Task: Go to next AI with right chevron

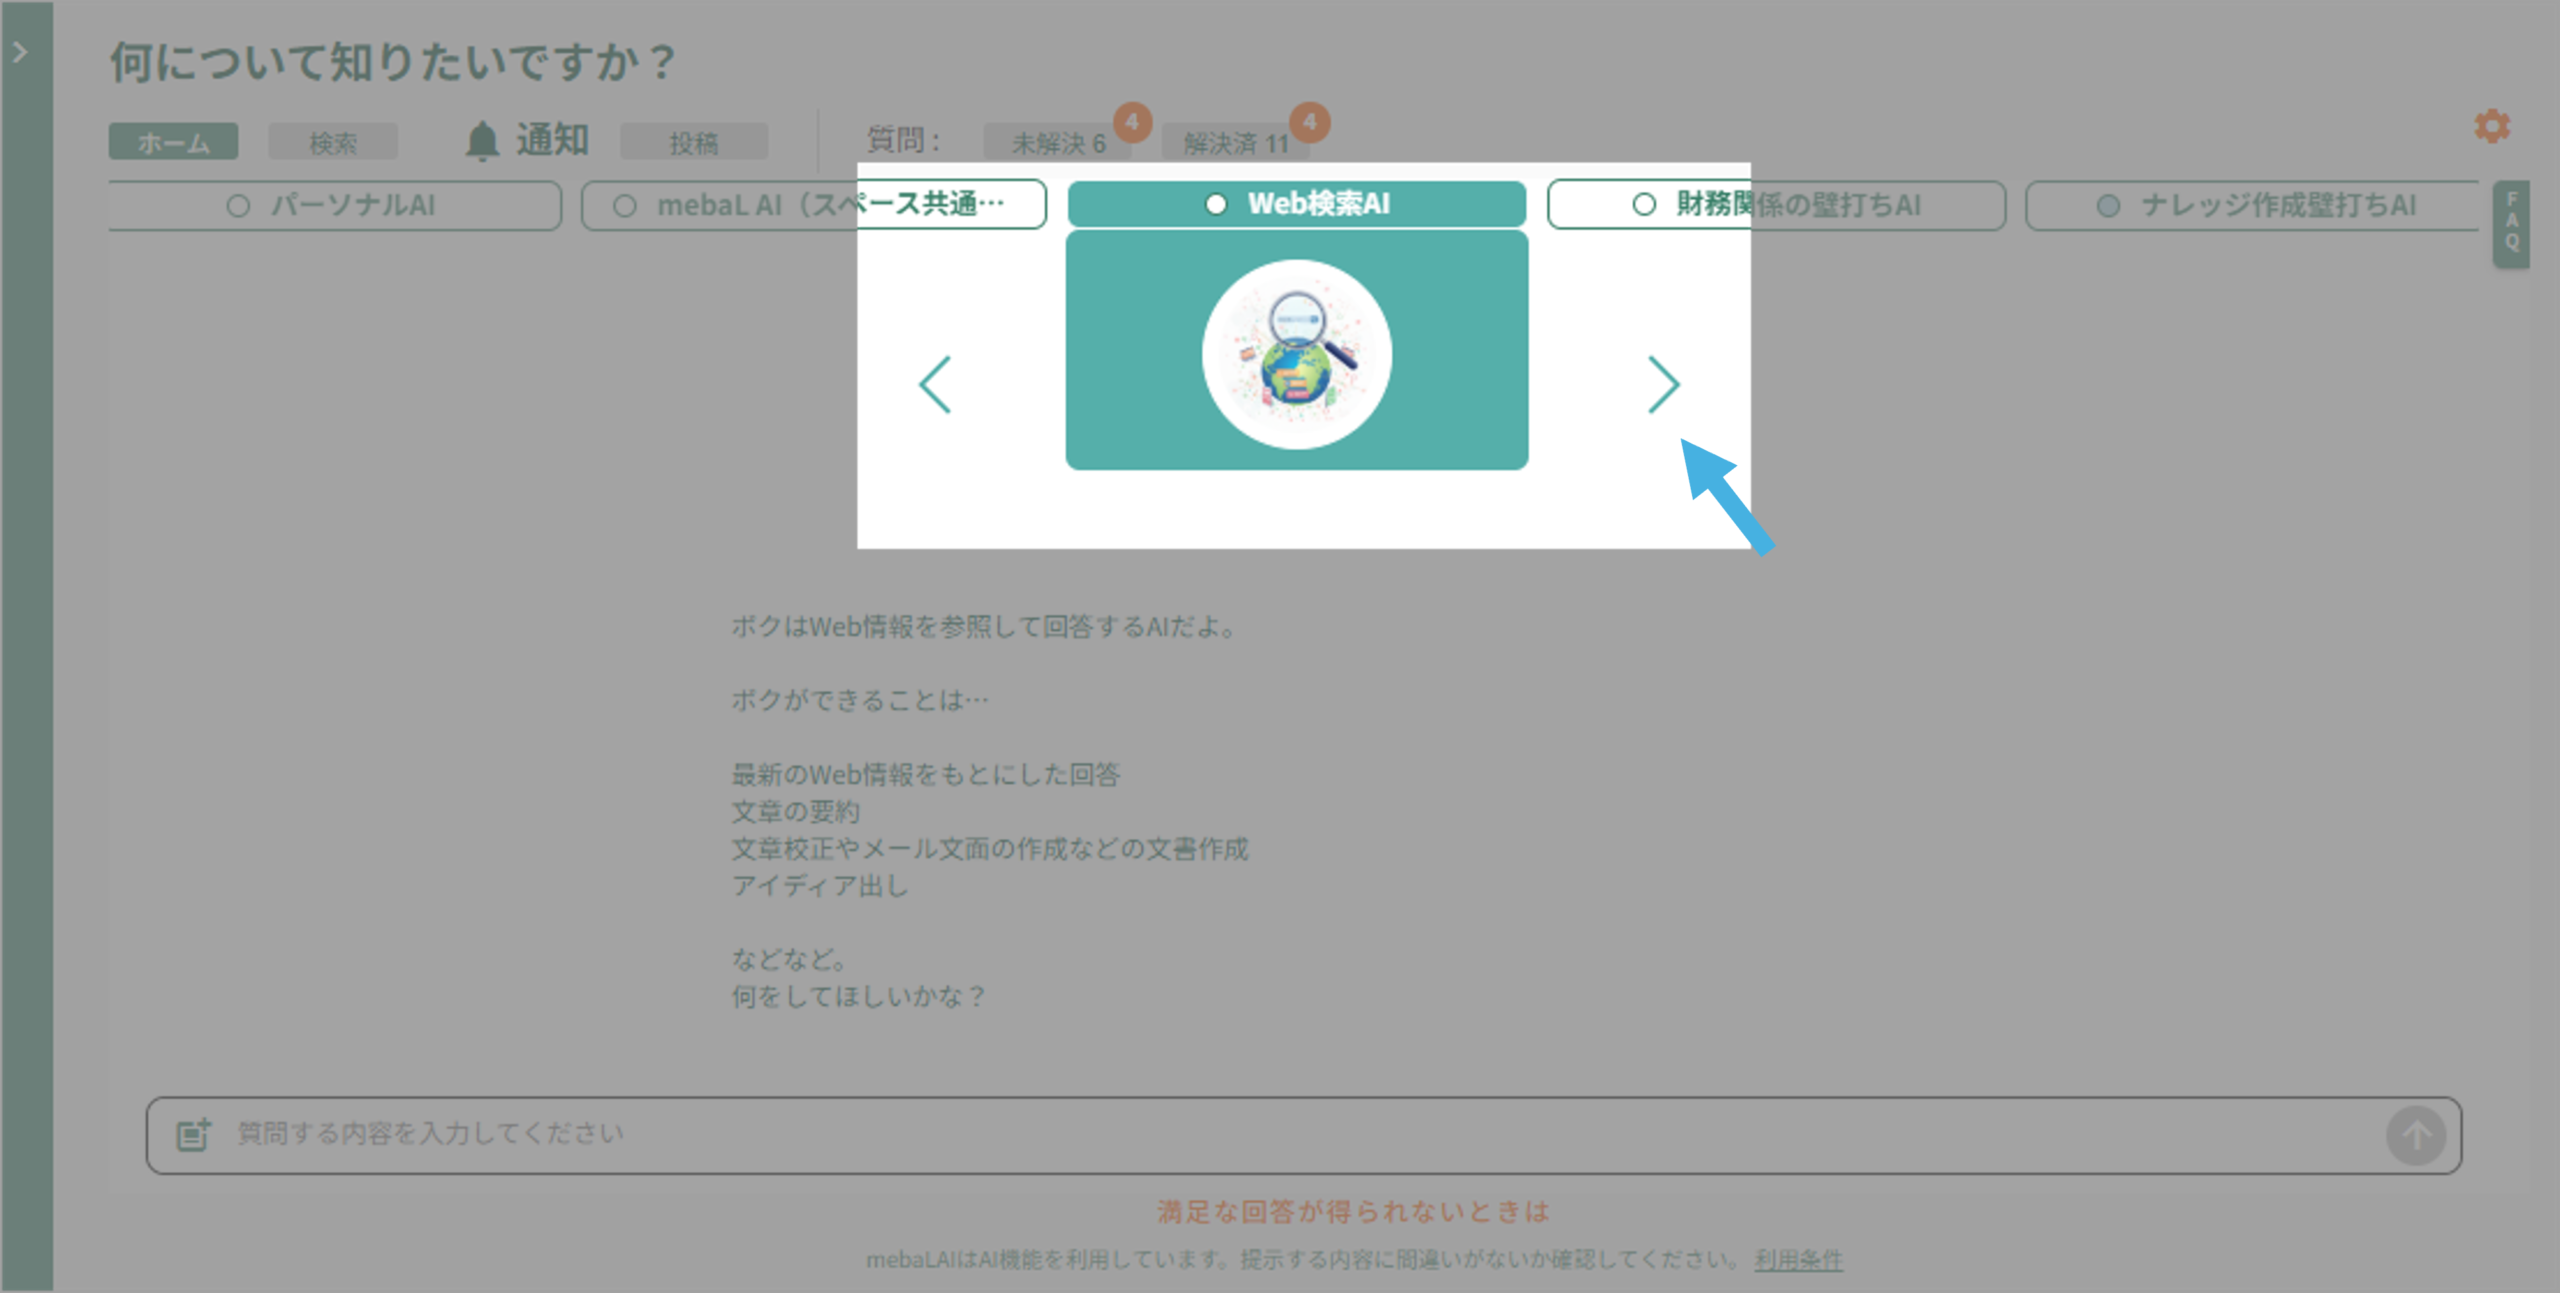Action: [1663, 384]
